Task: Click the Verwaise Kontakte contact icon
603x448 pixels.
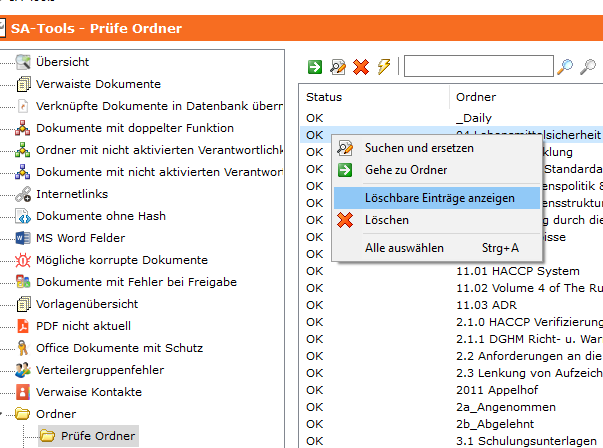Action: 23,392
